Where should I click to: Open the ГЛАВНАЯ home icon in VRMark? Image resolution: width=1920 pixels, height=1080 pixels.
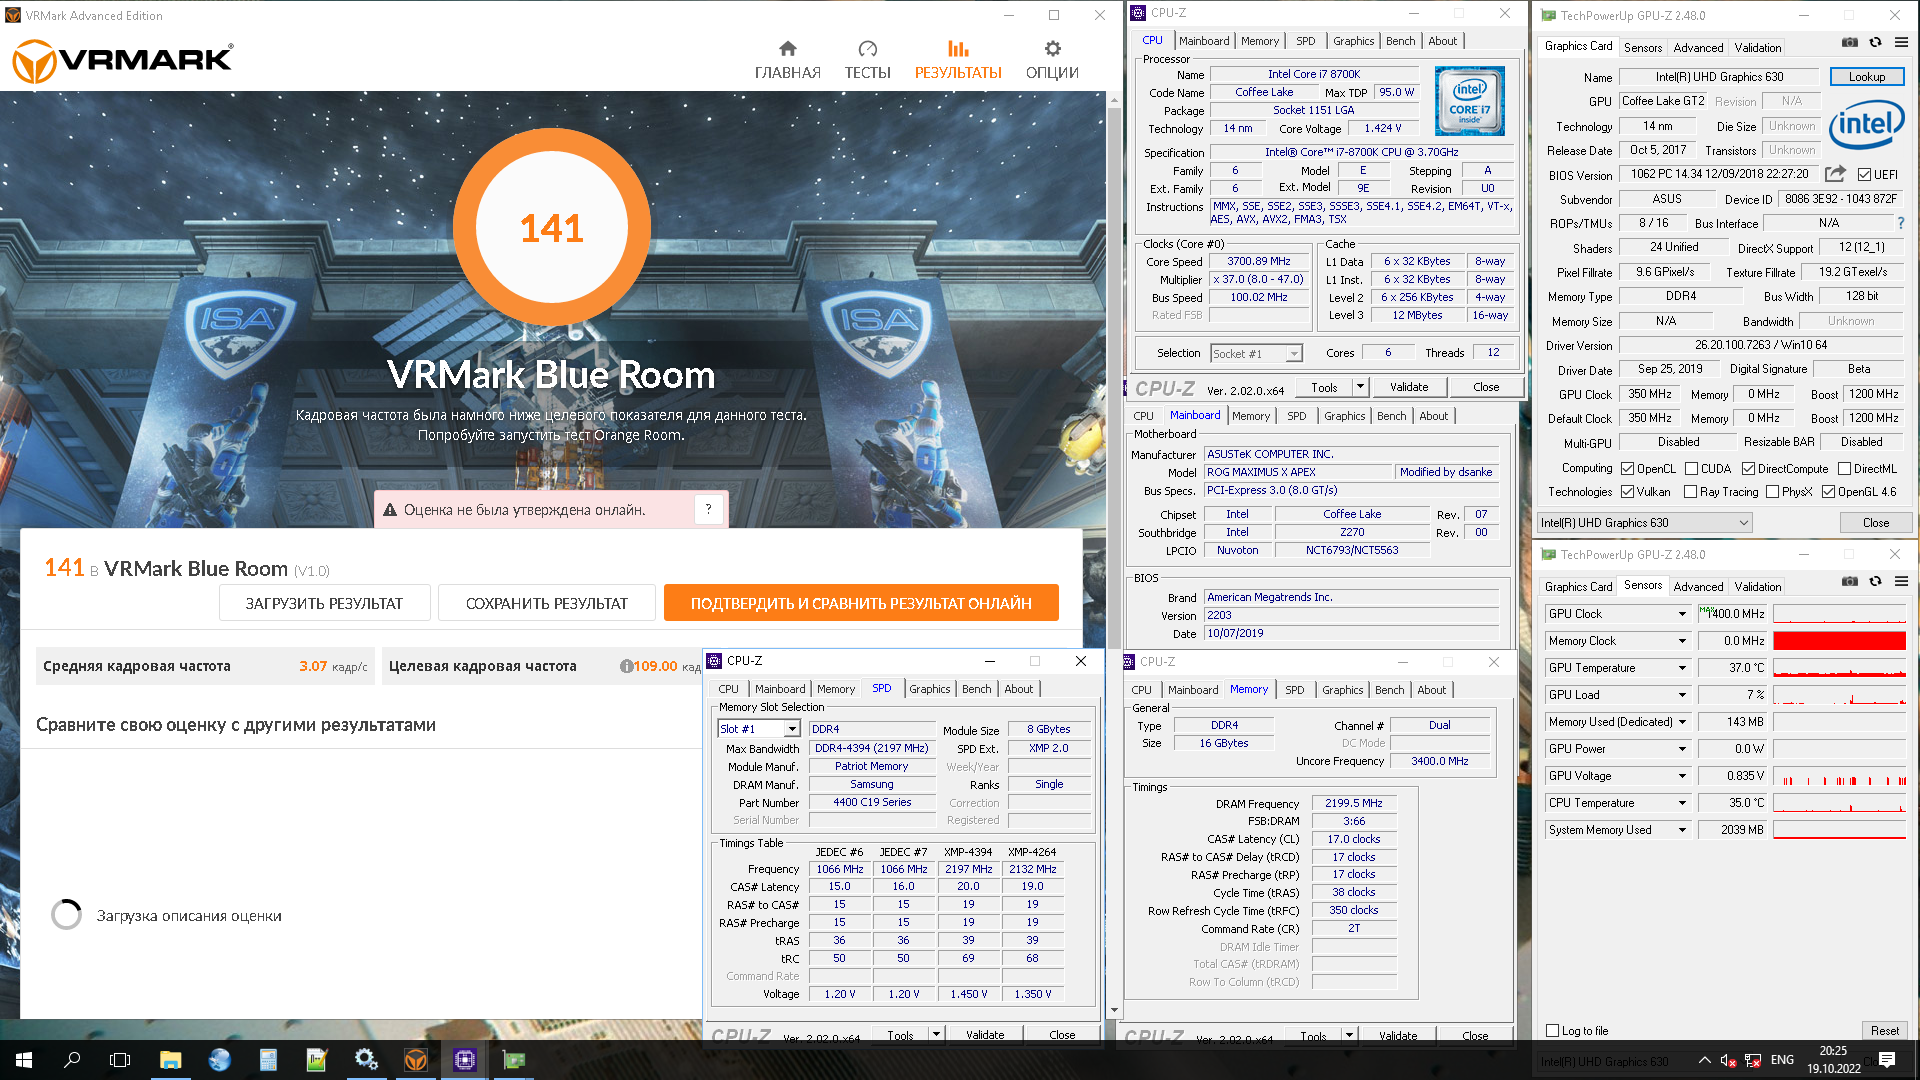[x=788, y=48]
